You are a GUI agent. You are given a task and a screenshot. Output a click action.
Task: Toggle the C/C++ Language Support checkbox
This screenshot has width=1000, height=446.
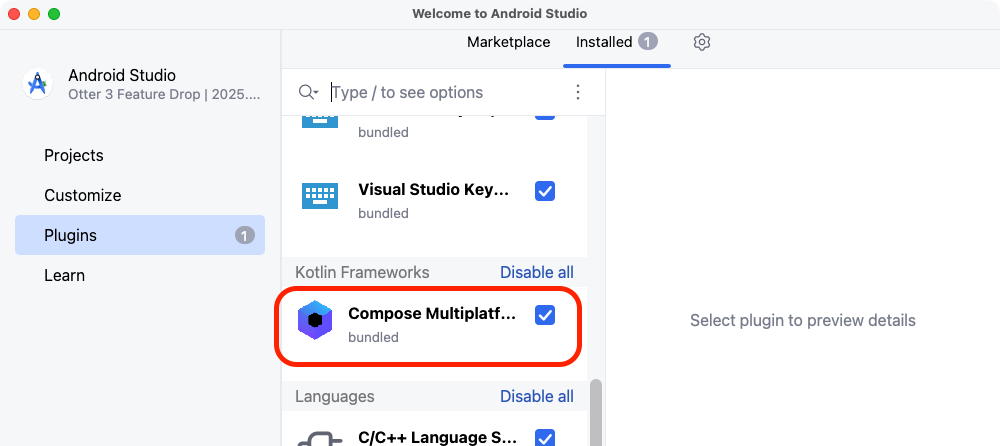click(x=545, y=437)
